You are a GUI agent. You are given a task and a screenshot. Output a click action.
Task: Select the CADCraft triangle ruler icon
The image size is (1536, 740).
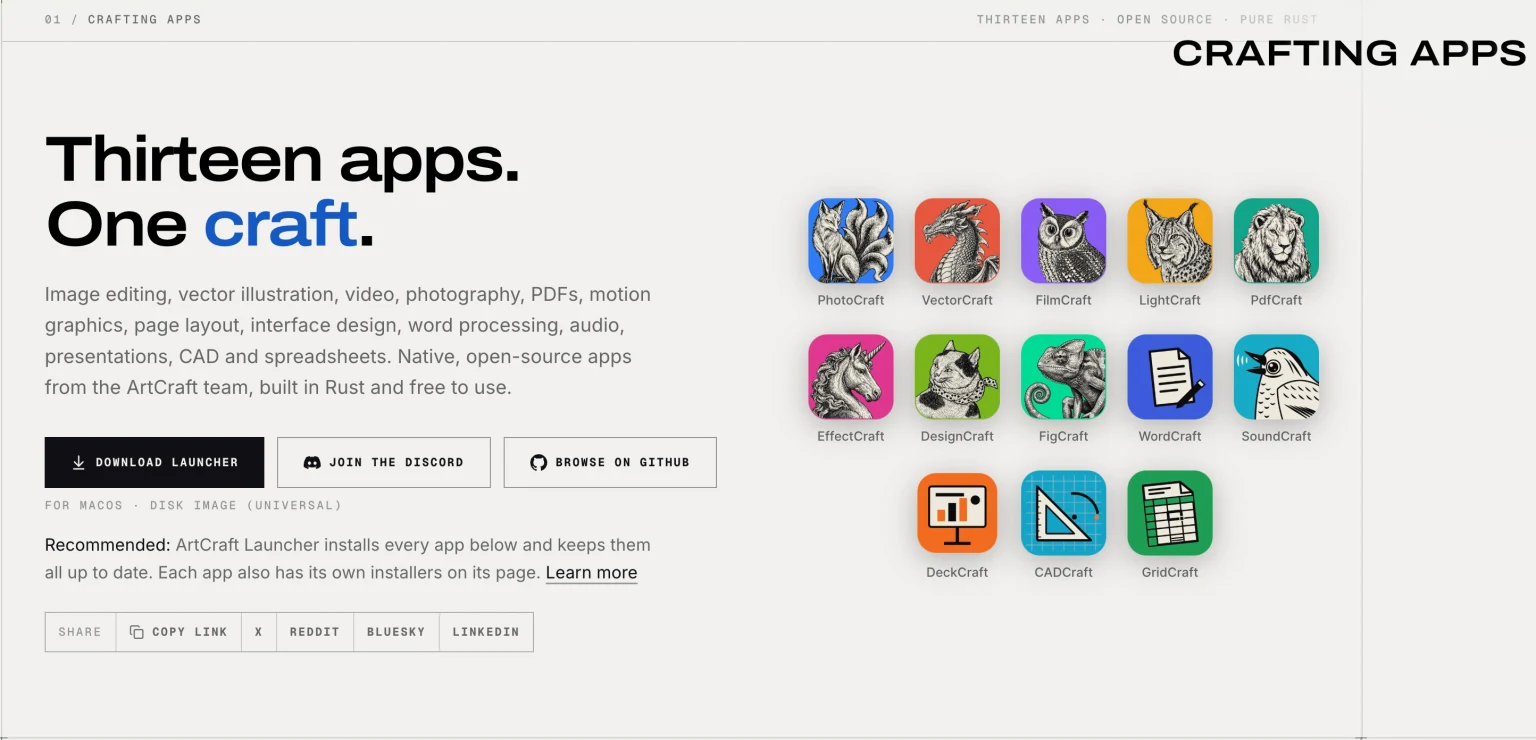(x=1063, y=513)
